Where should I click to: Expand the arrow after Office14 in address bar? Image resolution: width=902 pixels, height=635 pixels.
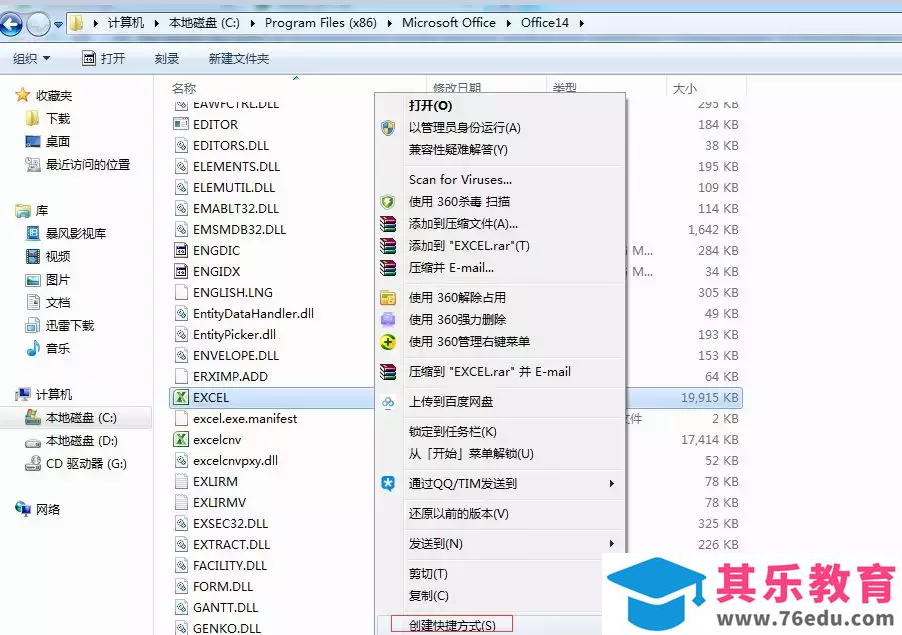coord(582,24)
